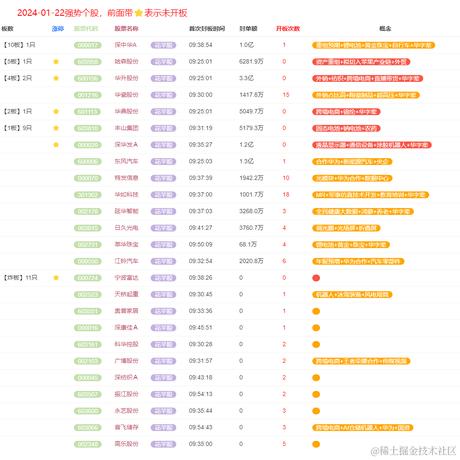Click the purple badge in the 广博股份 row
Screen dimensions: 460x460
[163, 361]
